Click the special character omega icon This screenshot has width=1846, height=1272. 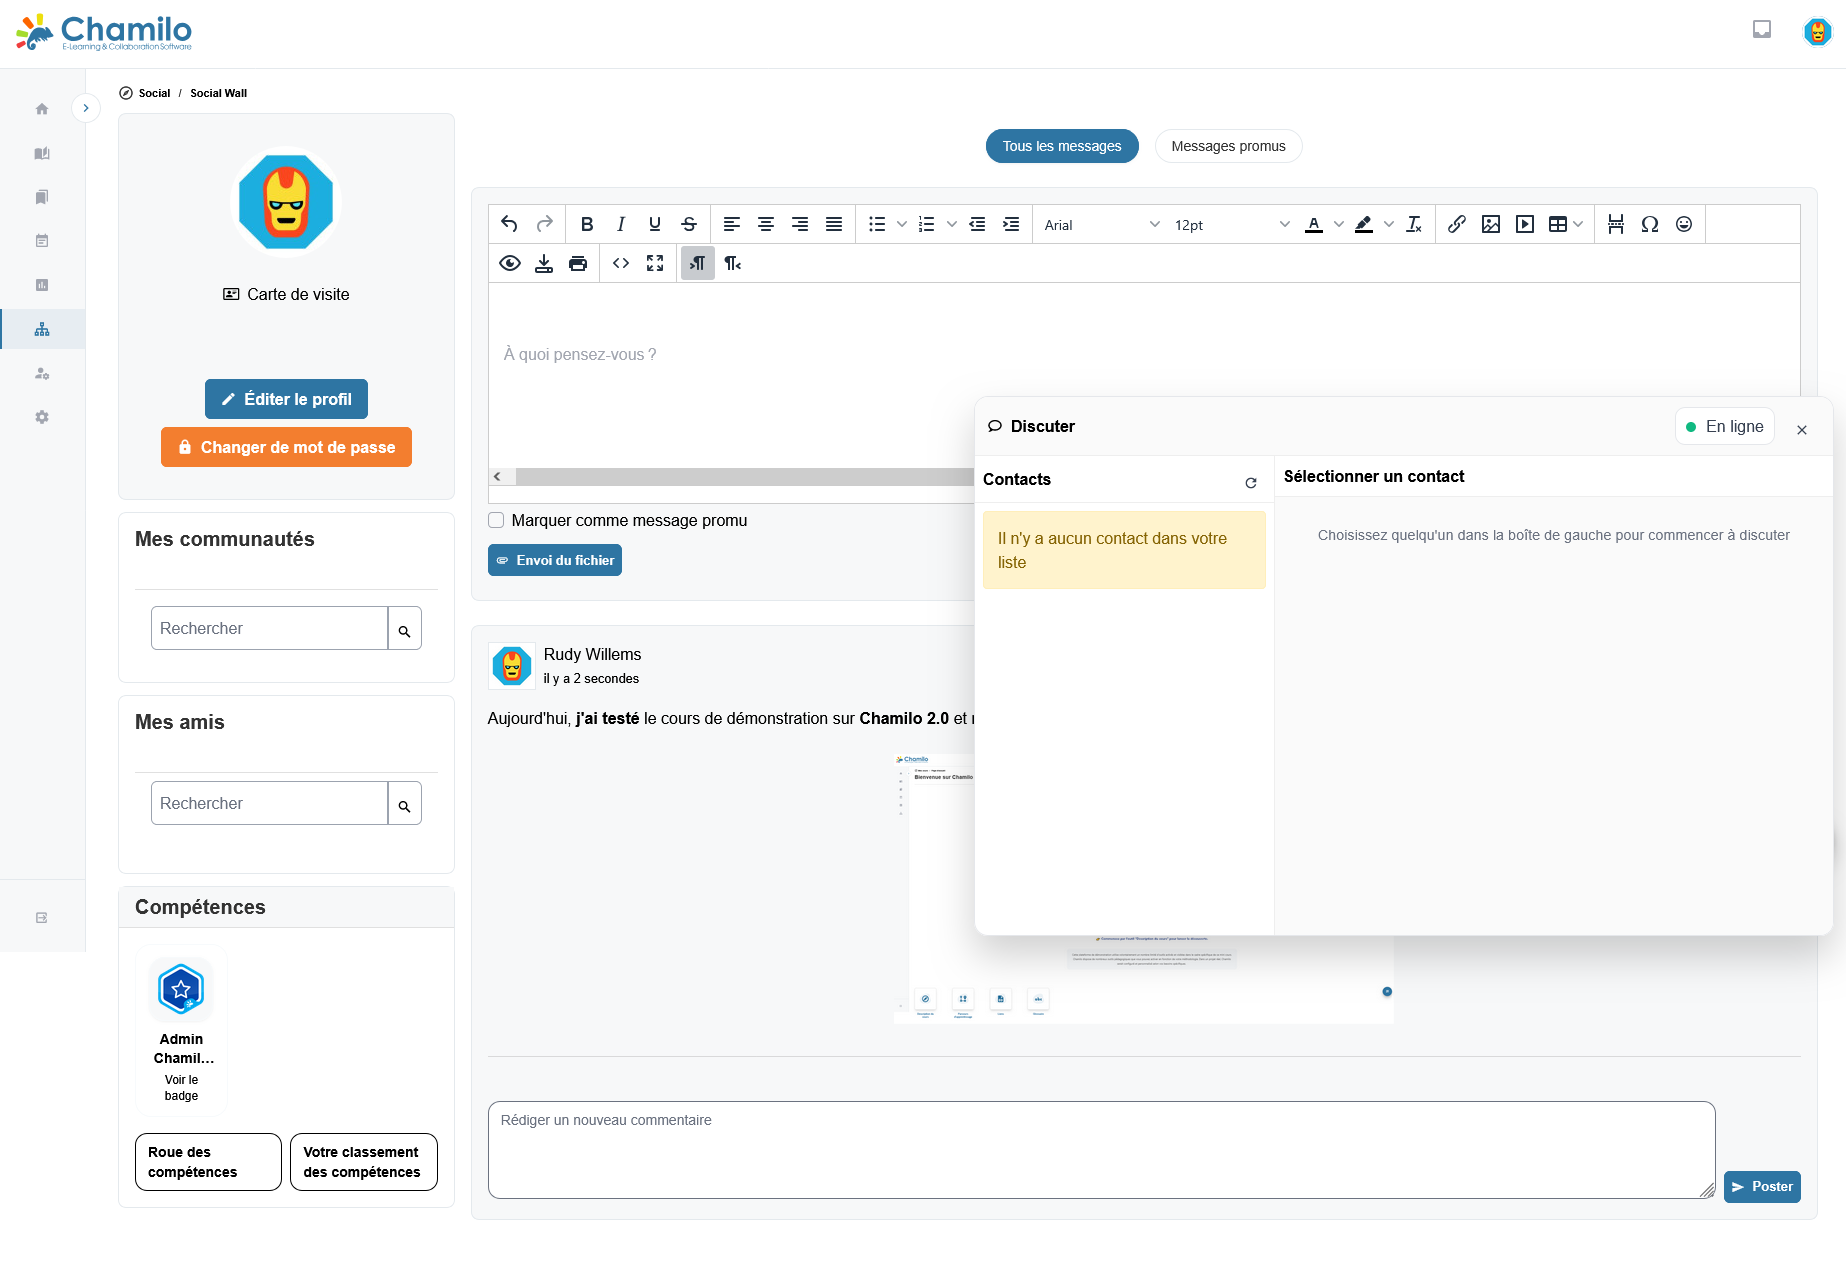pyautogui.click(x=1650, y=224)
